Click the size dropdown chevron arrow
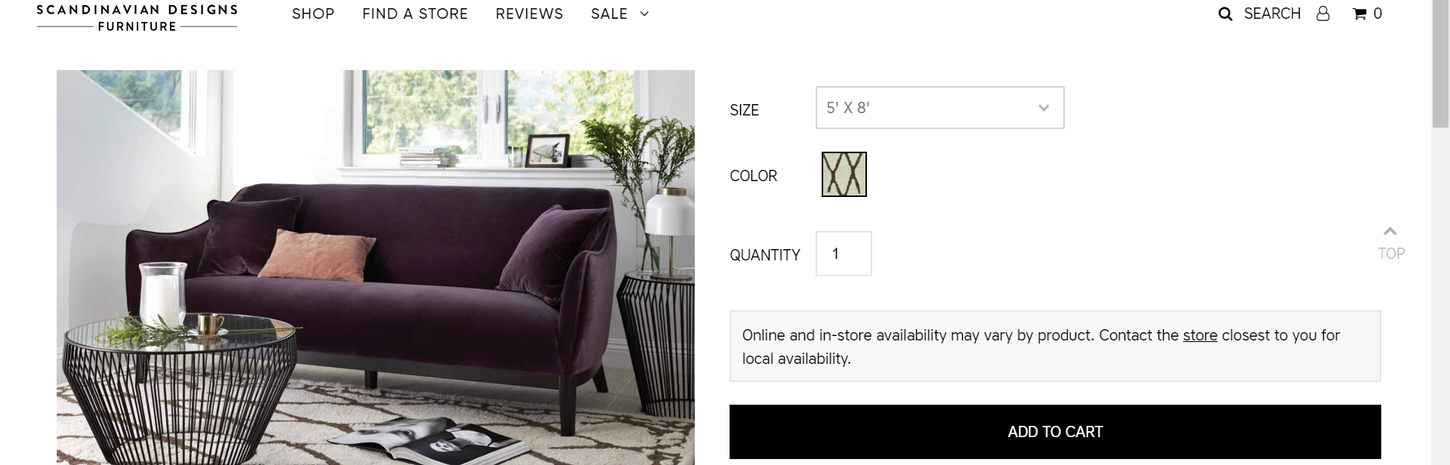 click(1043, 108)
